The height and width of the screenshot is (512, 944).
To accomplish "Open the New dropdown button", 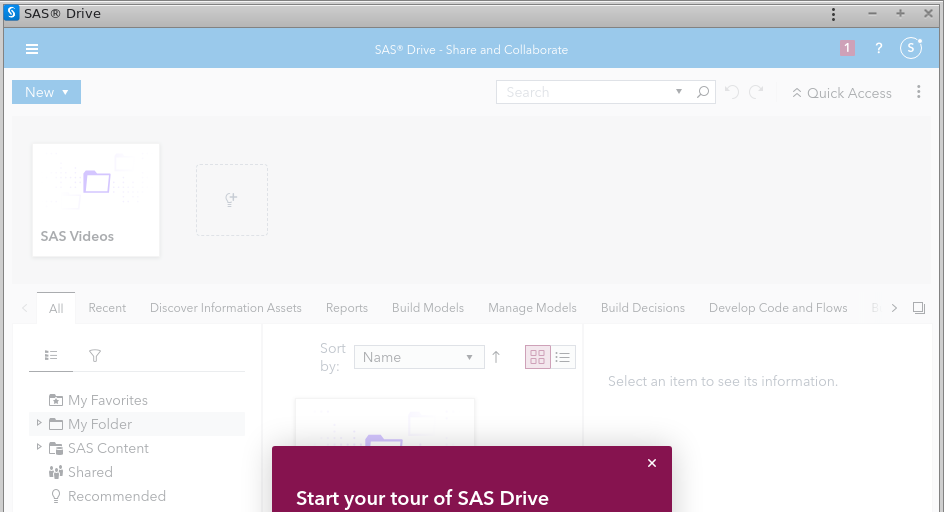I will (x=46, y=92).
